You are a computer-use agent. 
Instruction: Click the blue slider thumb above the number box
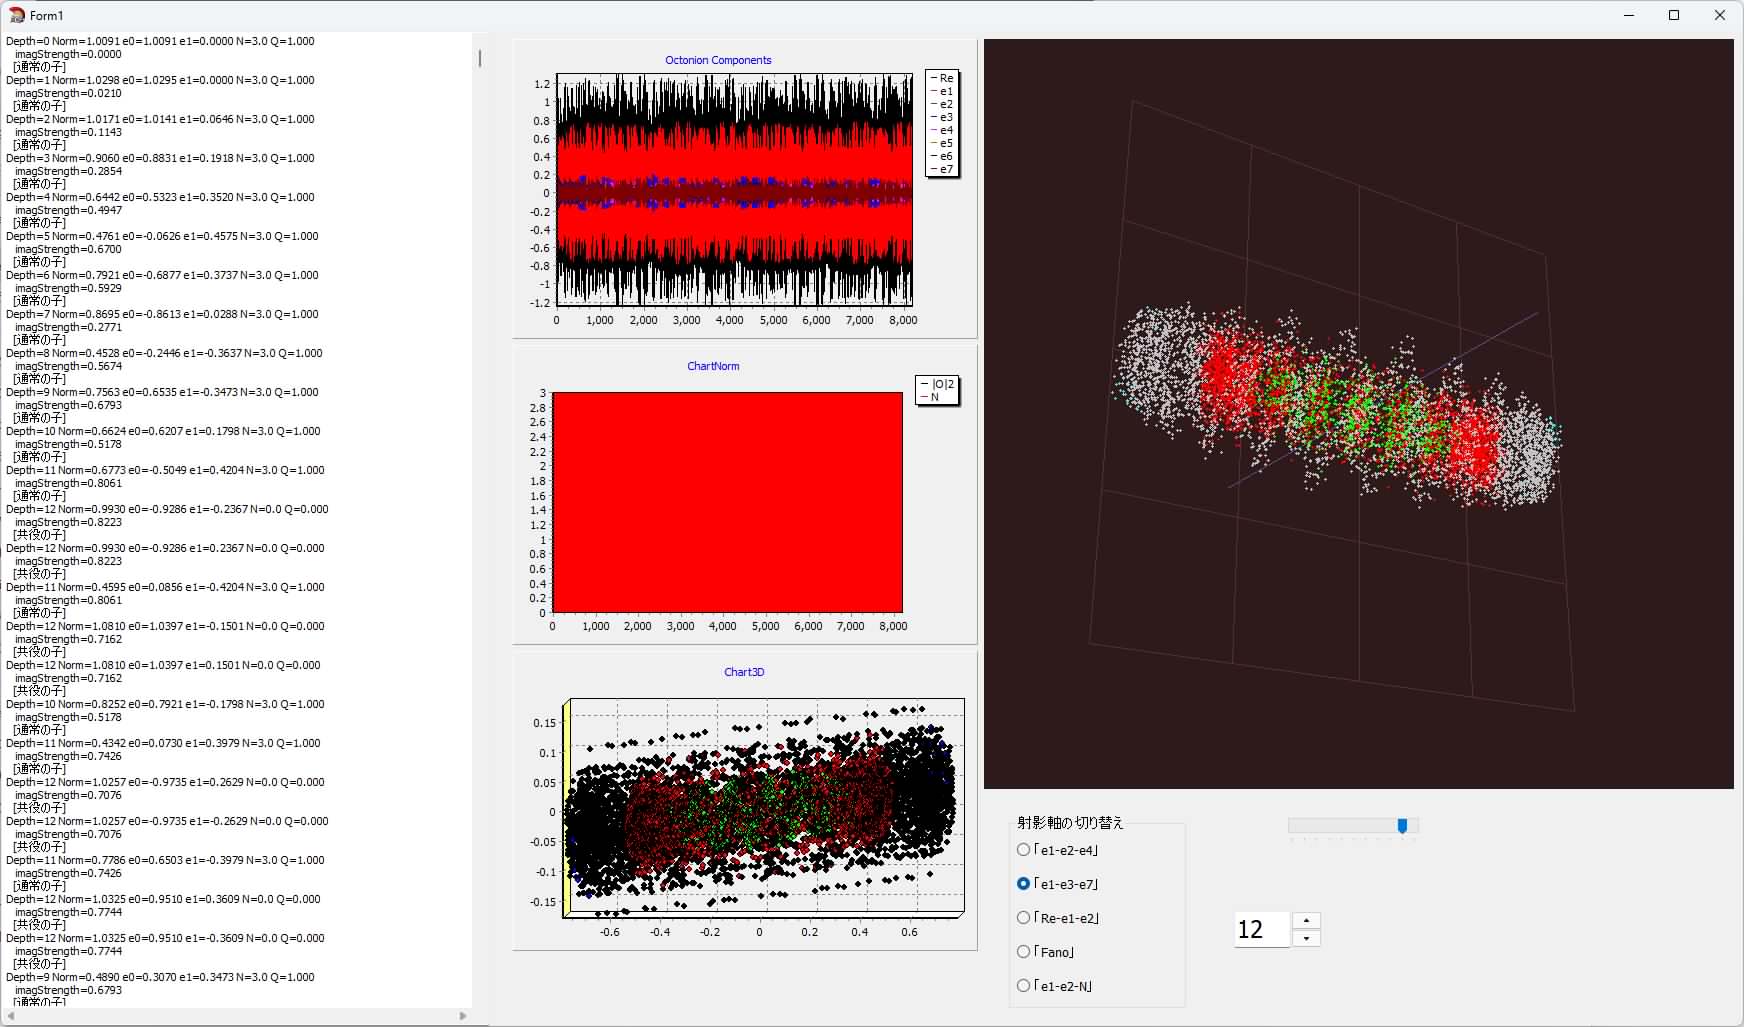(x=1402, y=825)
